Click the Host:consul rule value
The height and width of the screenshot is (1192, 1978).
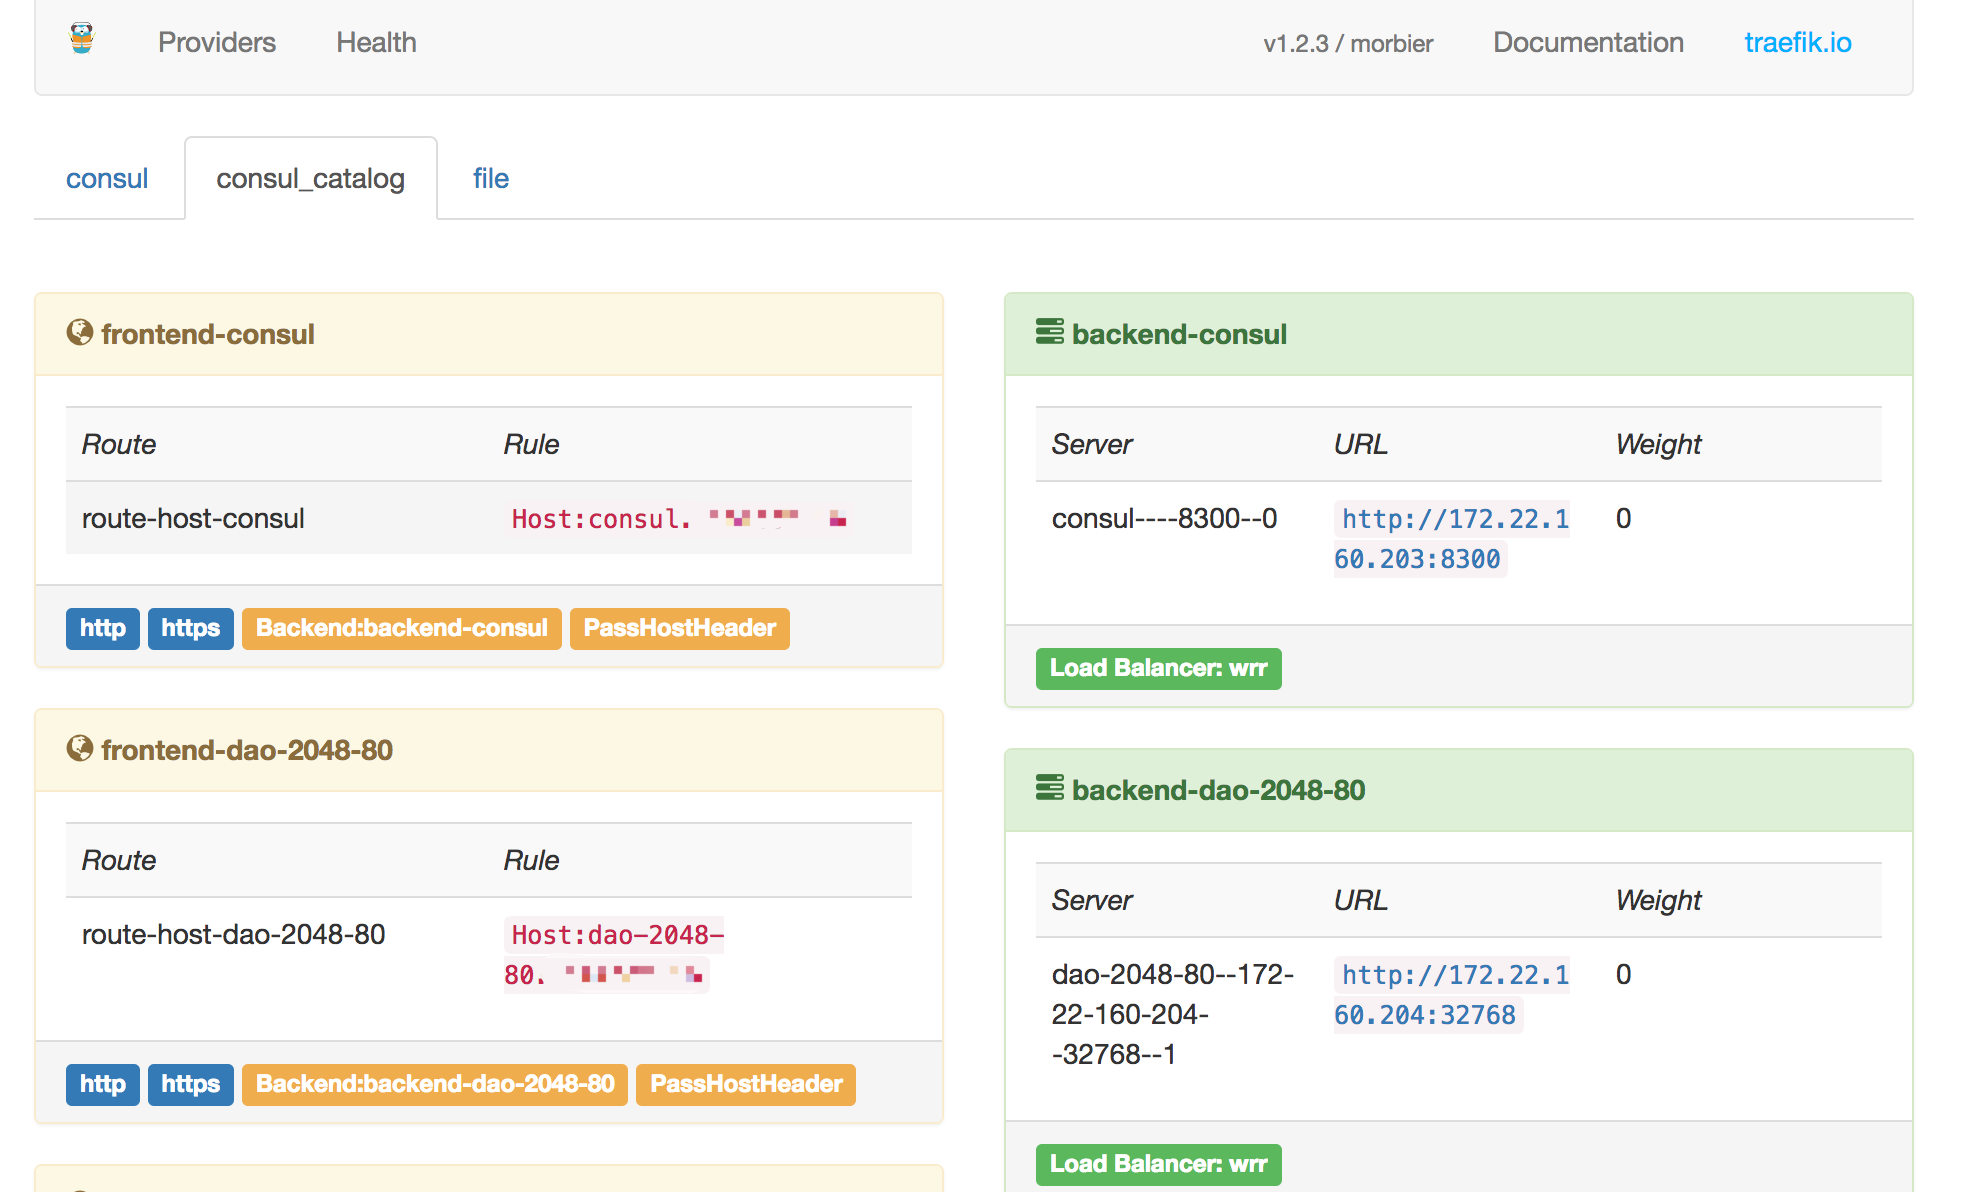pyautogui.click(x=680, y=519)
